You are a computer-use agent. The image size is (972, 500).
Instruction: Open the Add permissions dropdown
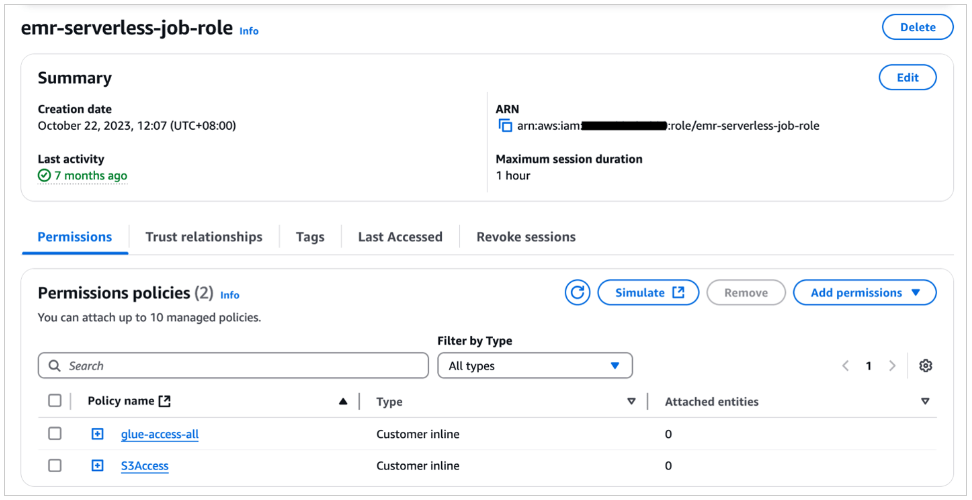864,293
